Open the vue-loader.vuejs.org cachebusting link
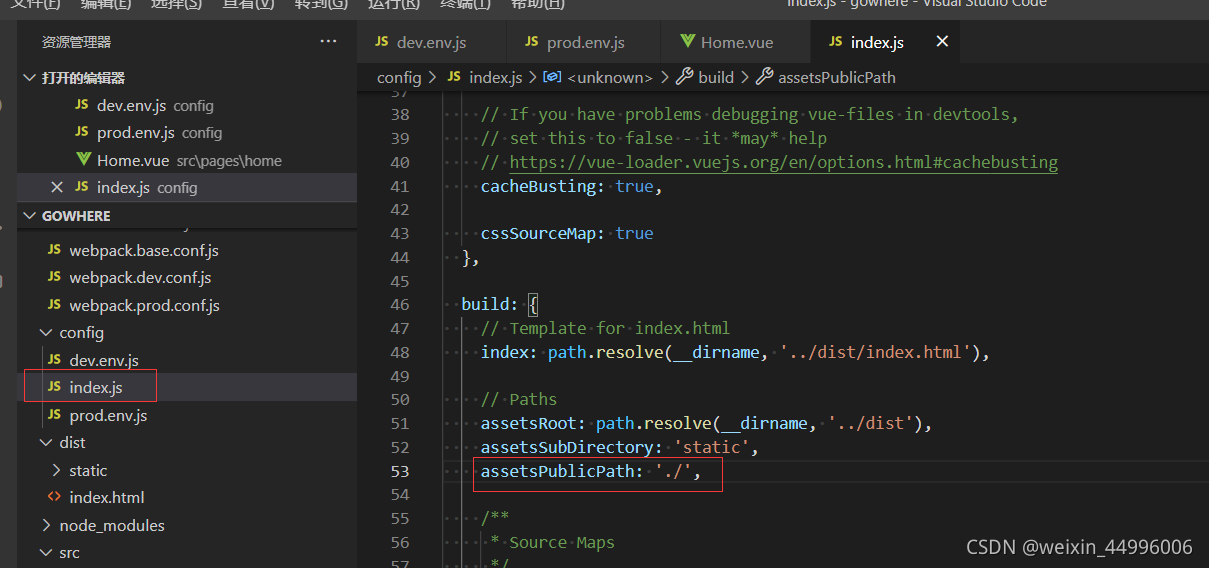This screenshot has height=568, width=1209. click(x=783, y=162)
